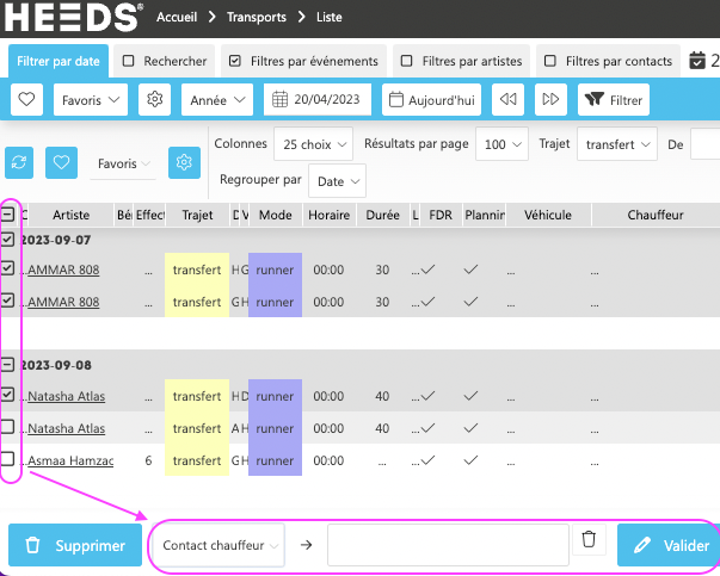Viewport: 720px width, 576px height.
Task: Click the trash icon beside the value field
Action: (x=589, y=539)
